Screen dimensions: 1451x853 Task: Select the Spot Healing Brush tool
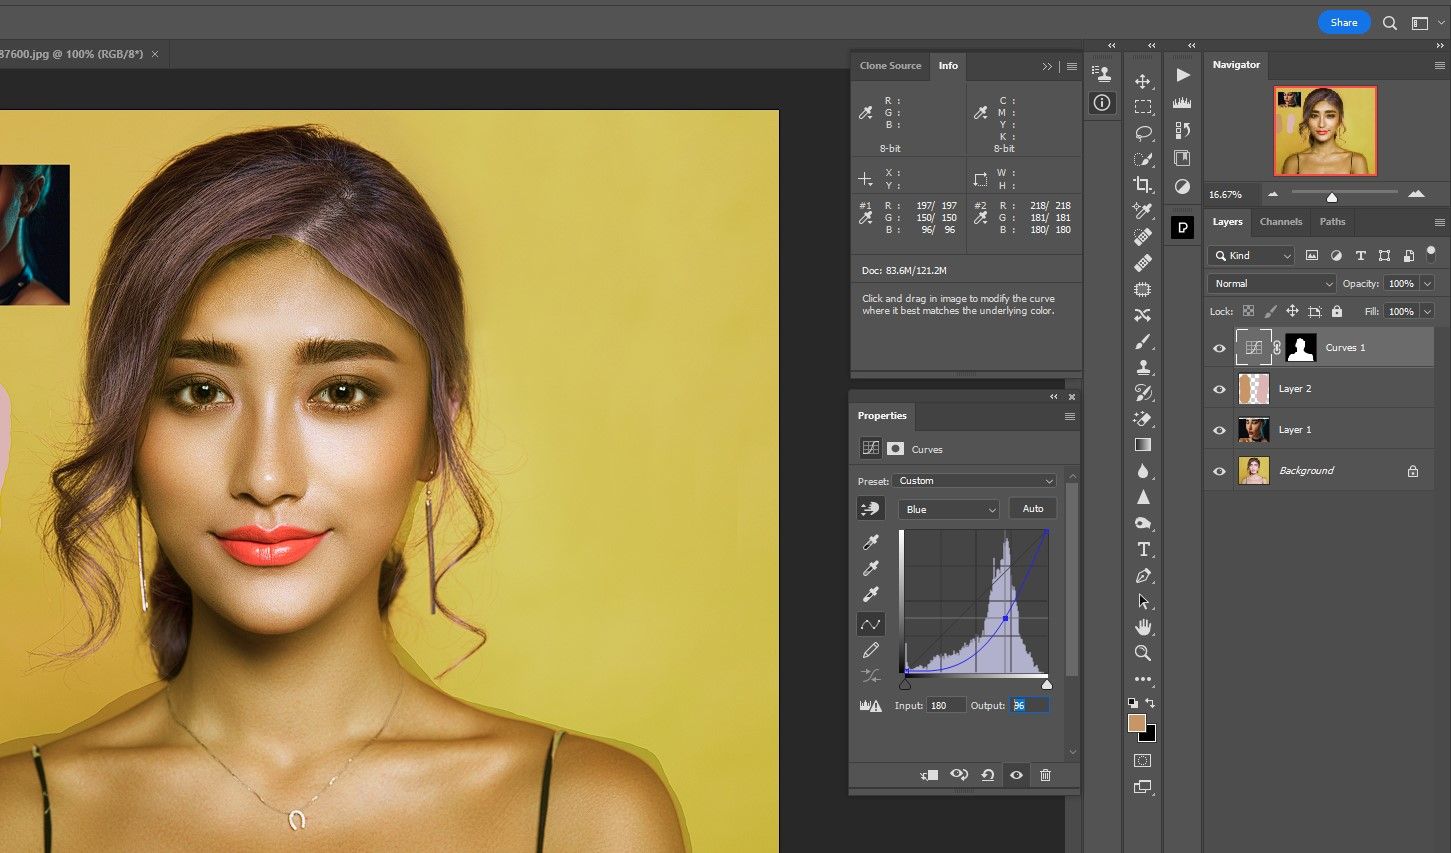tap(1143, 237)
